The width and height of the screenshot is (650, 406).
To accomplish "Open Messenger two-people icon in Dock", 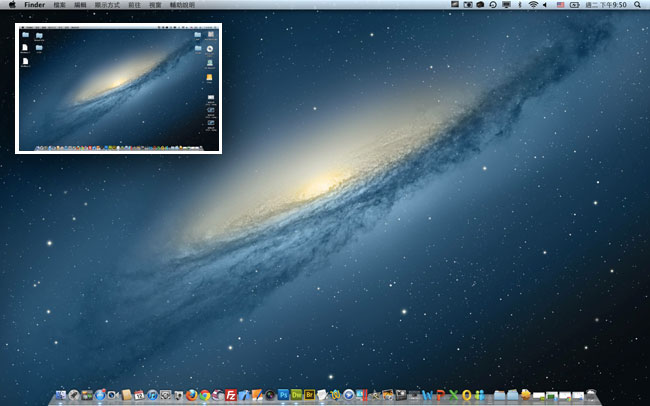I will [x=480, y=395].
